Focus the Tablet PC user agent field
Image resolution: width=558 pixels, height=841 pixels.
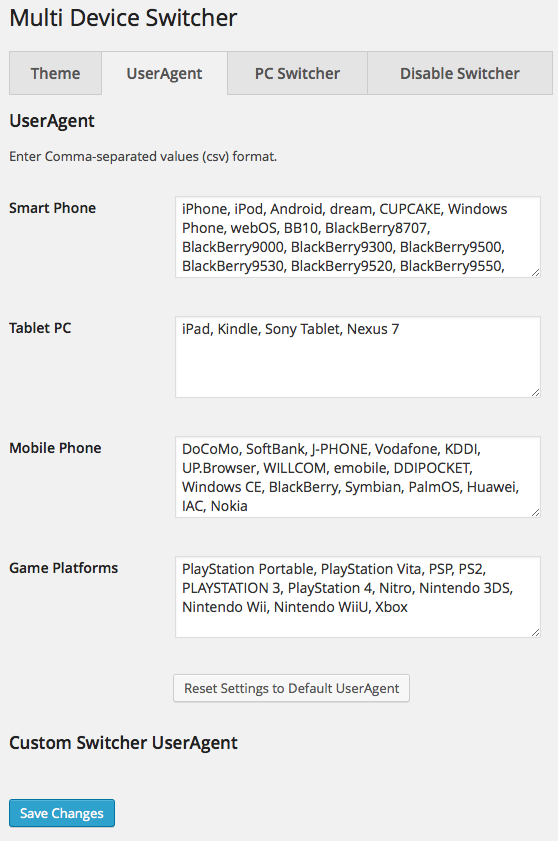click(358, 357)
